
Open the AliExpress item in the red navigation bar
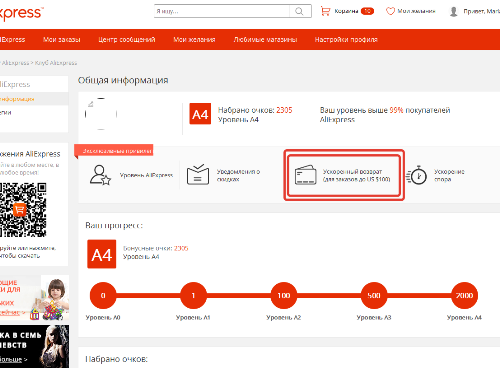coord(13,40)
